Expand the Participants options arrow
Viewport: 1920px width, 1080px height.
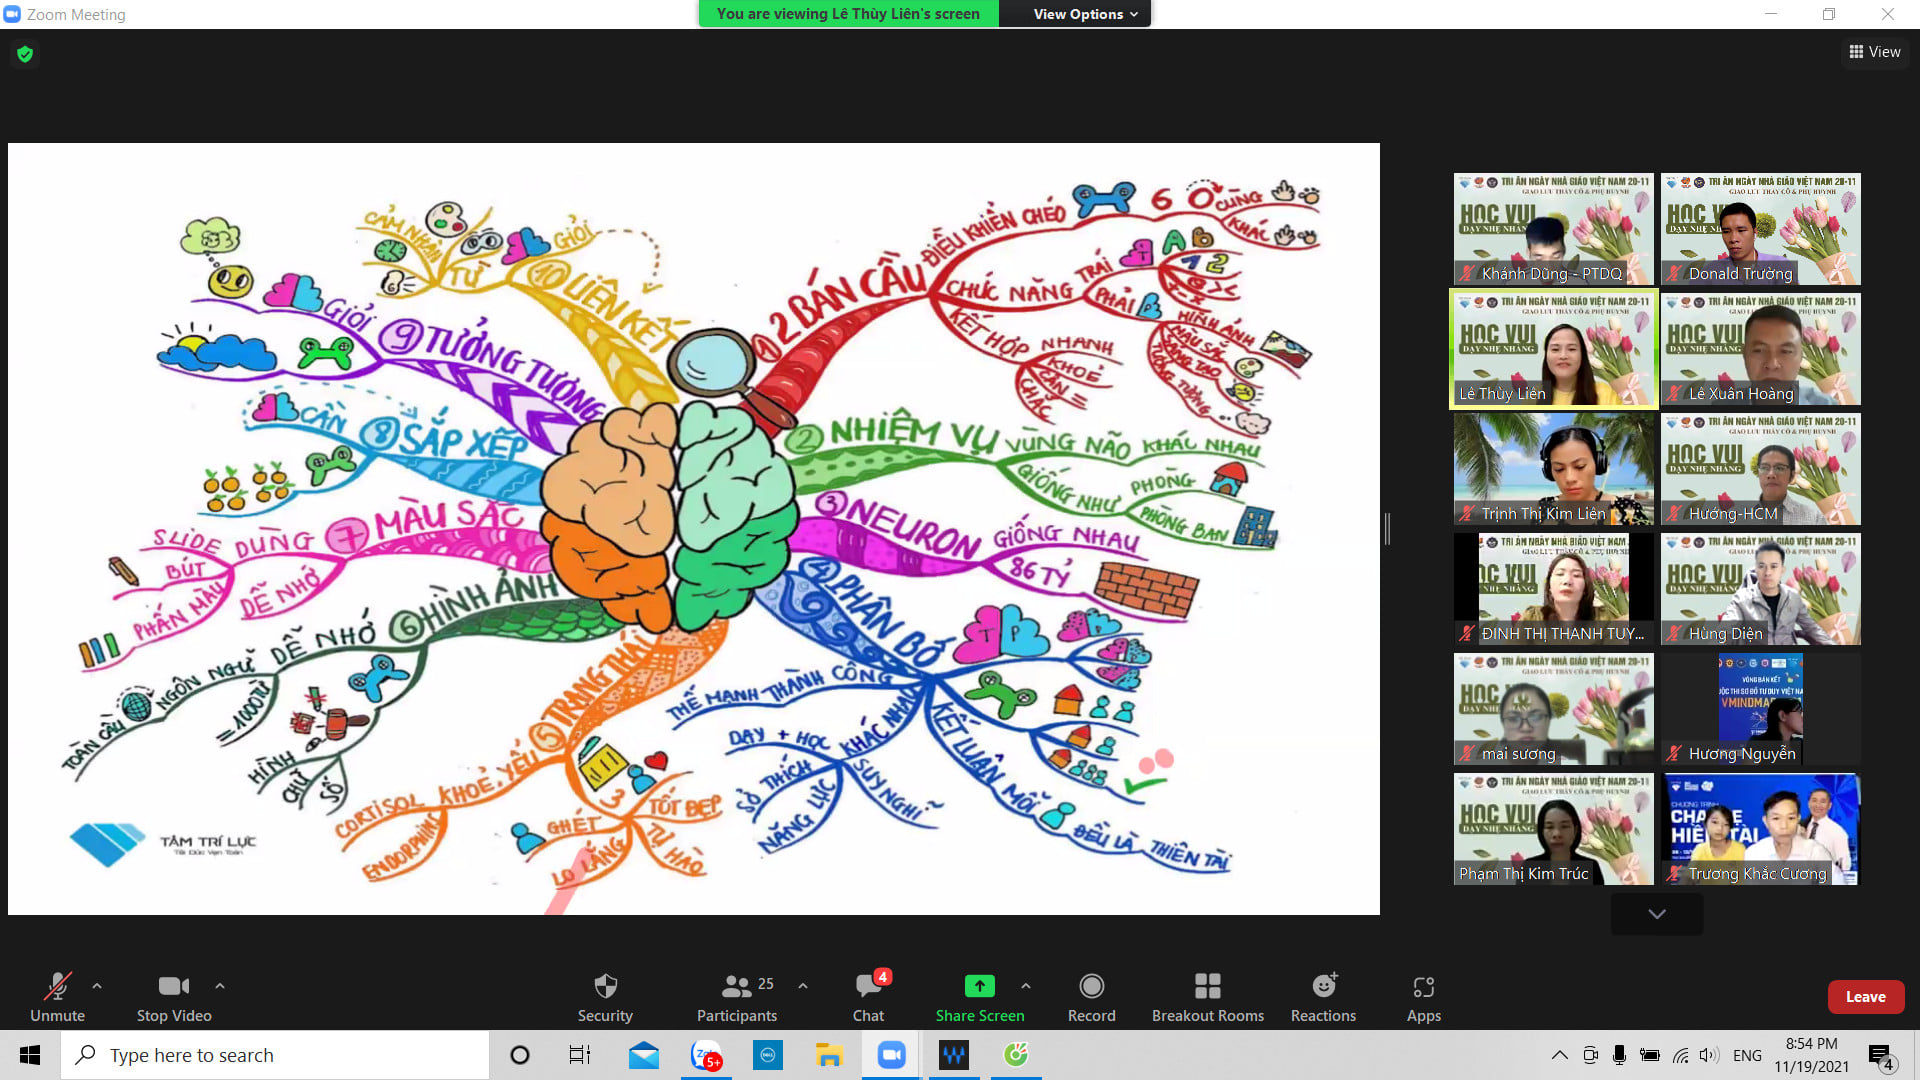pyautogui.click(x=803, y=986)
